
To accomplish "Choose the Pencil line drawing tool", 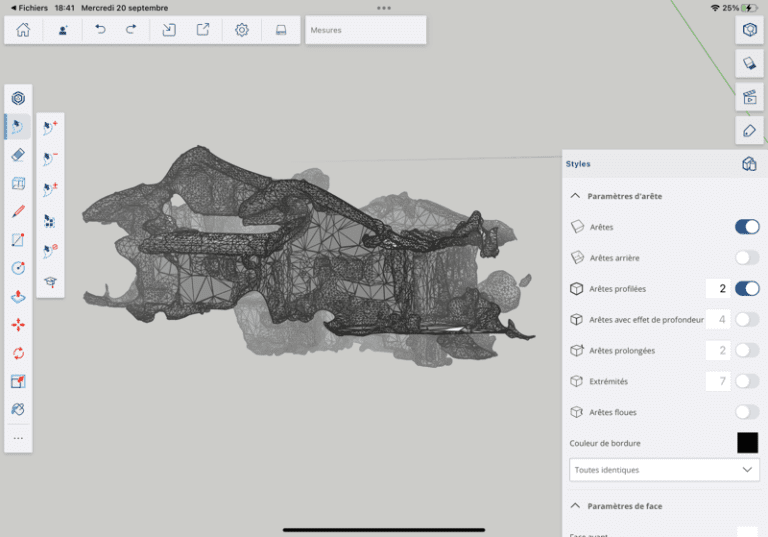I will [x=18, y=211].
